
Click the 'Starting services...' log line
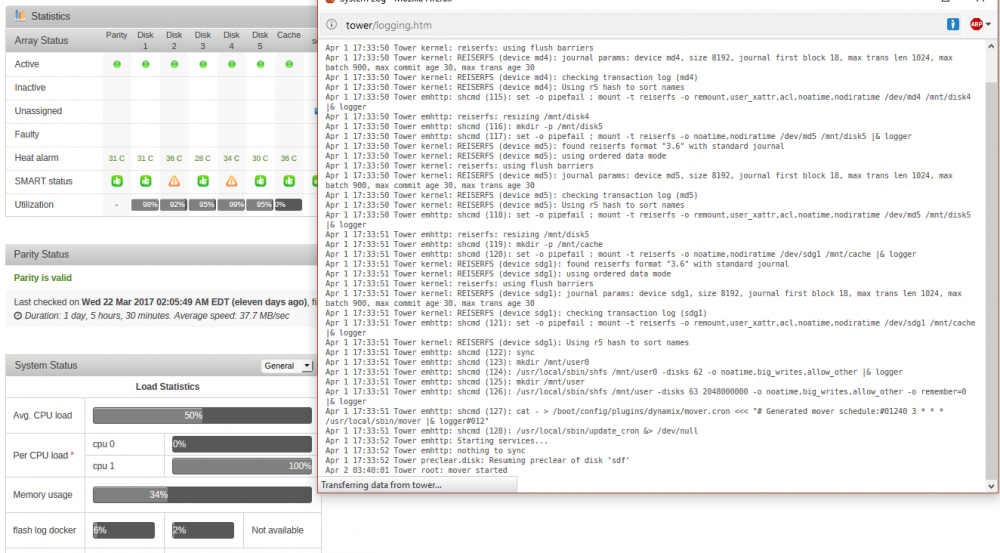click(x=436, y=441)
